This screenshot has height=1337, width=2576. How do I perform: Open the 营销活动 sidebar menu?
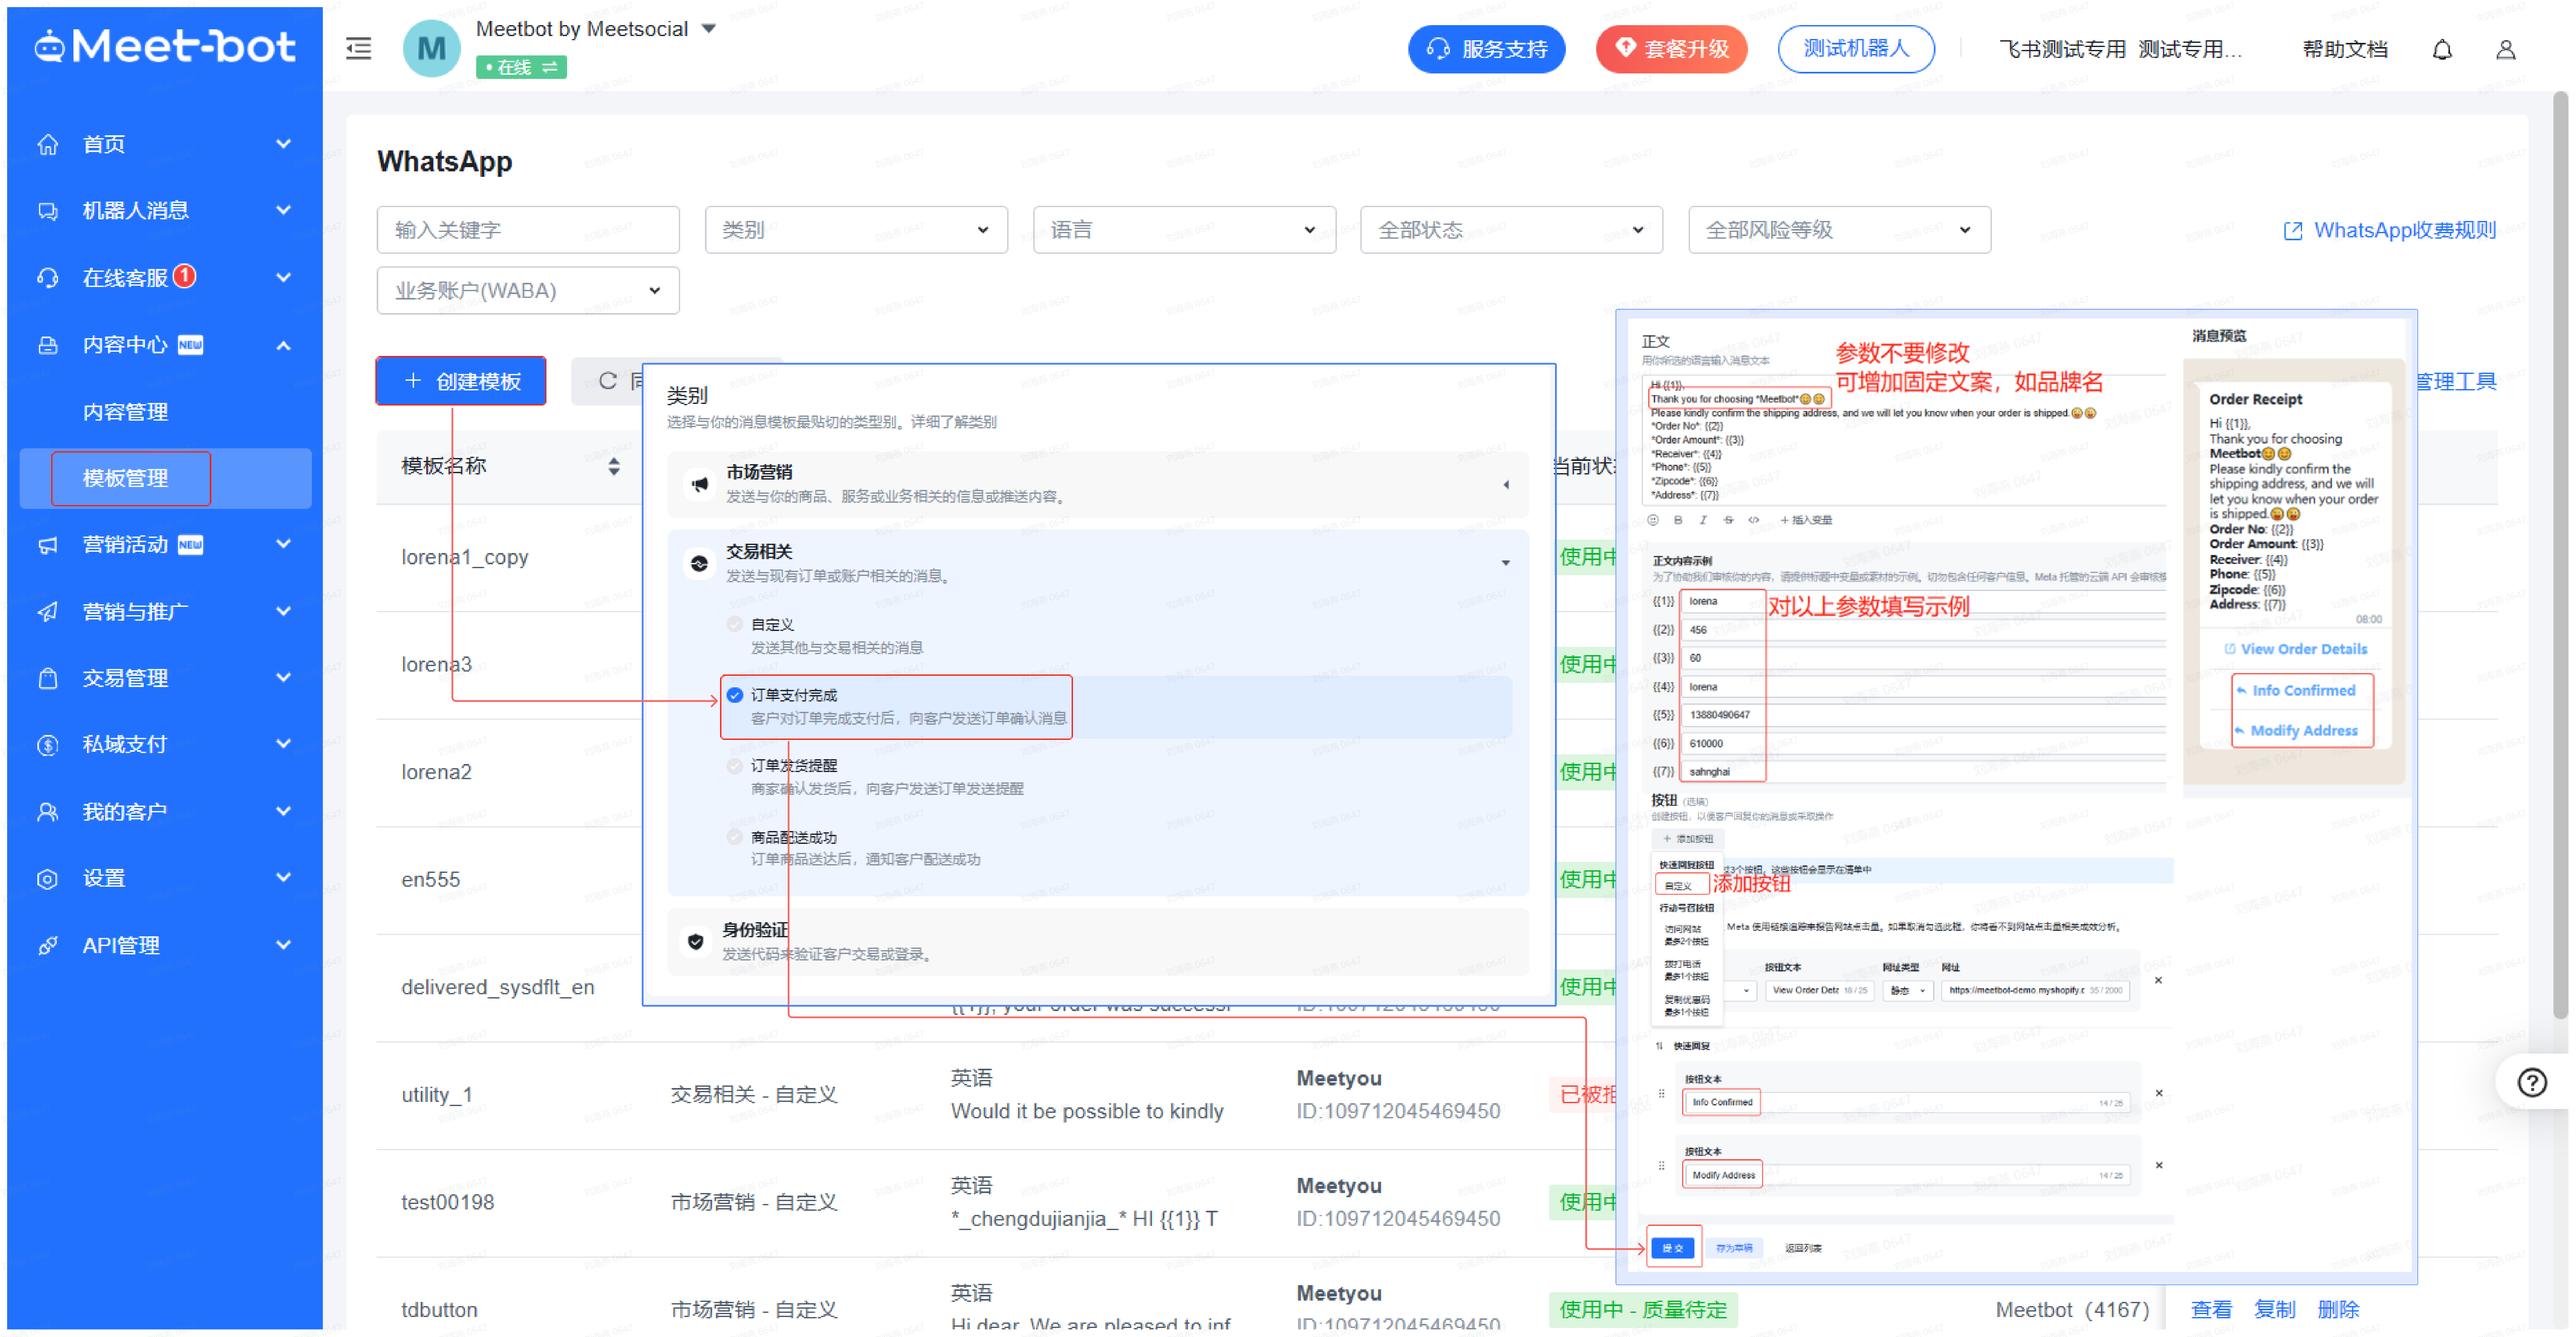coord(165,545)
